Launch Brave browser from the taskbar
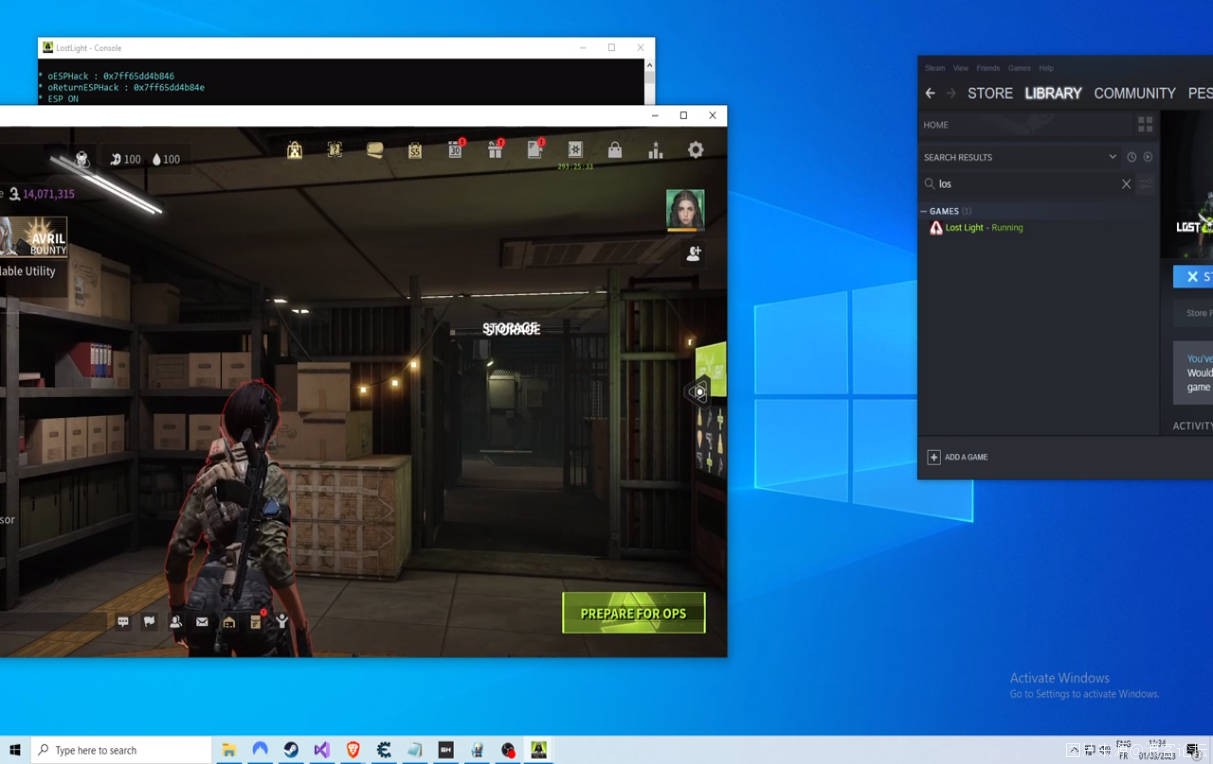The width and height of the screenshot is (1213, 764). pos(353,750)
